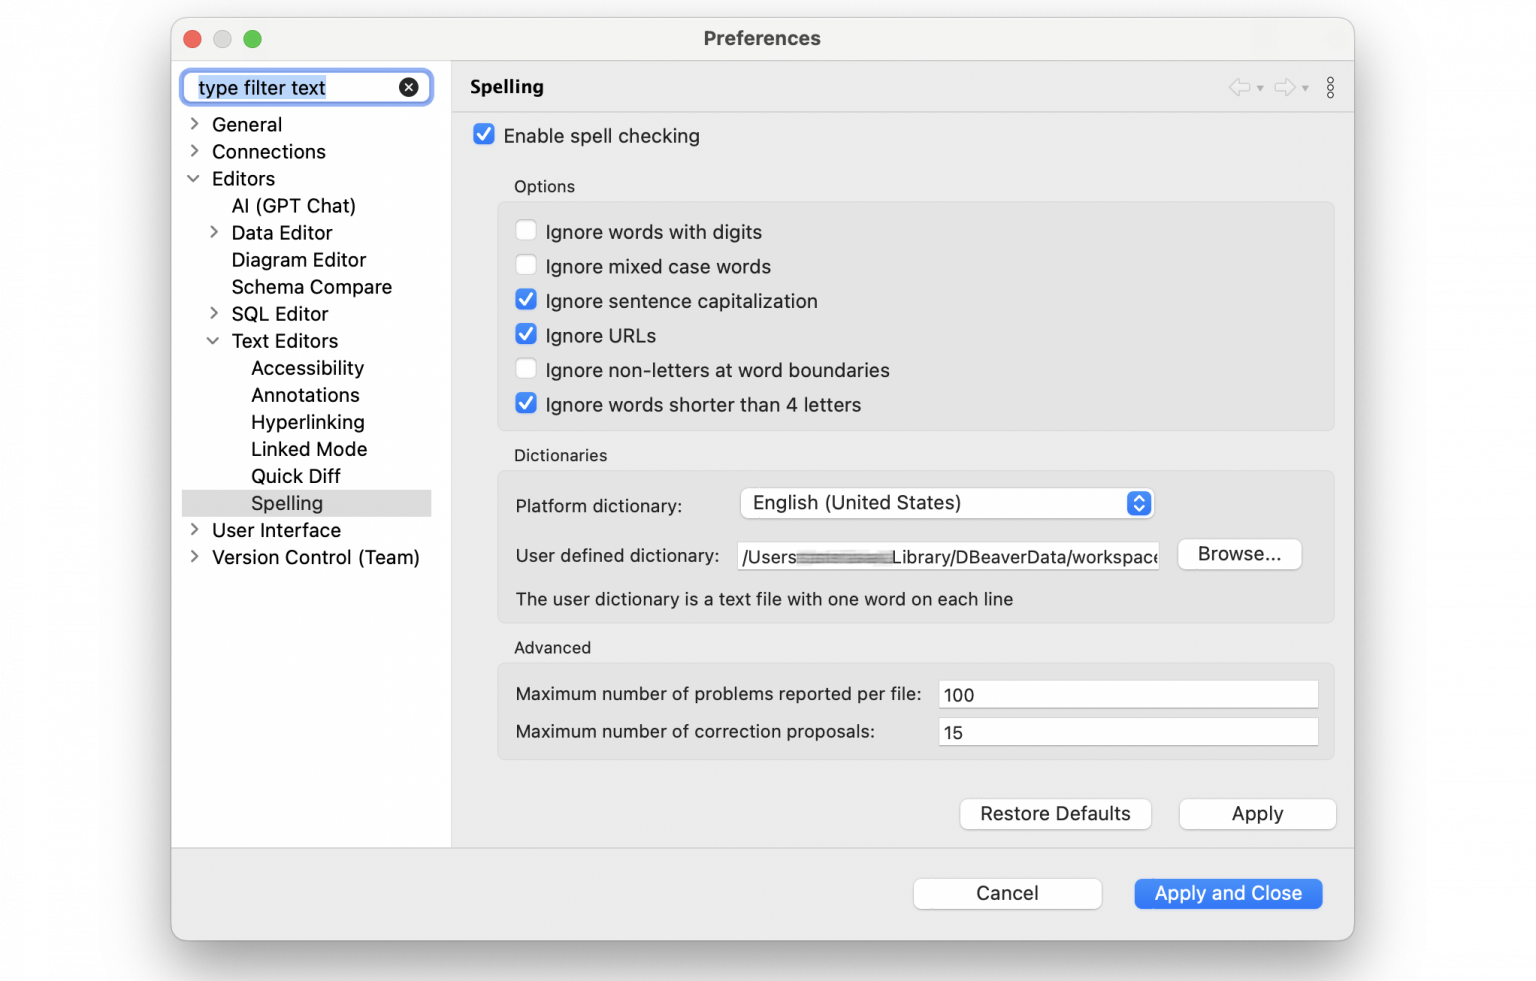Clear the filter text with the X icon
The width and height of the screenshot is (1536, 981).
point(408,88)
